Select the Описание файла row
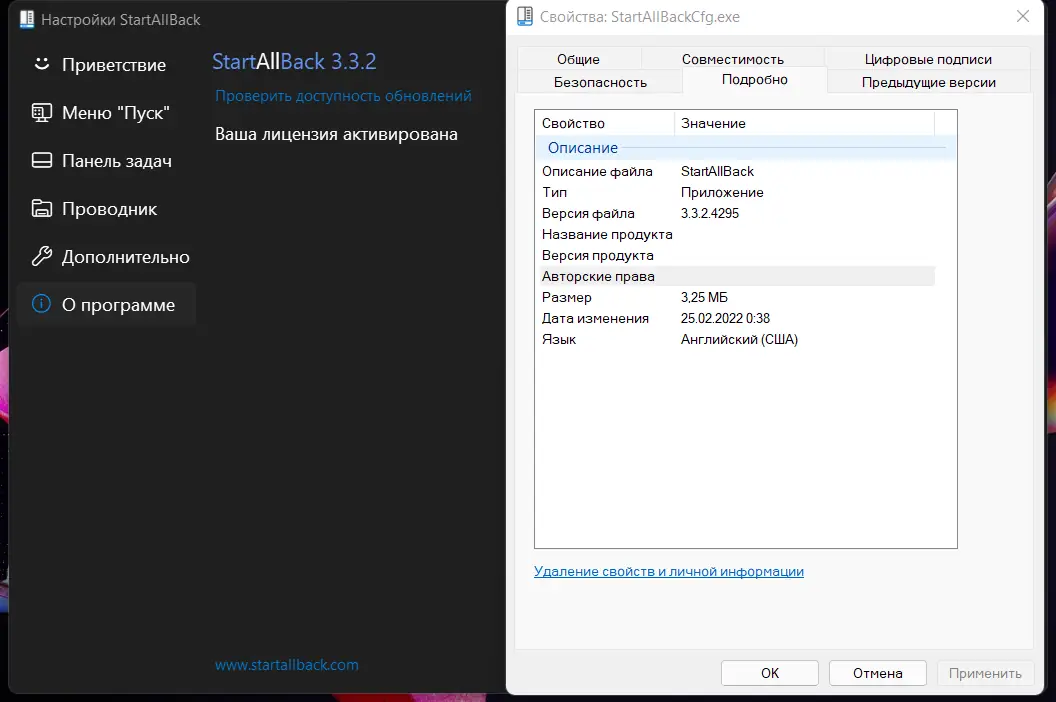Viewport: 1056px width, 702px height. pyautogui.click(x=735, y=171)
